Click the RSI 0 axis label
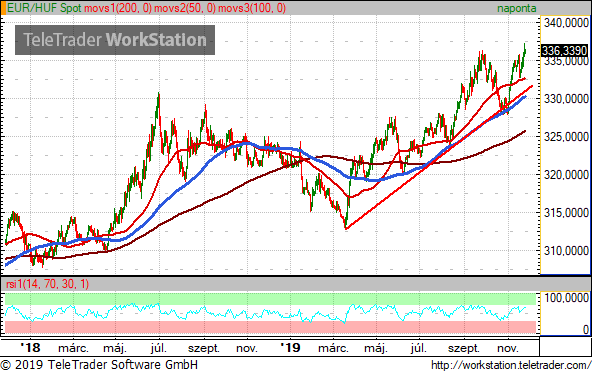The width and height of the screenshot is (592, 374). tap(586, 329)
